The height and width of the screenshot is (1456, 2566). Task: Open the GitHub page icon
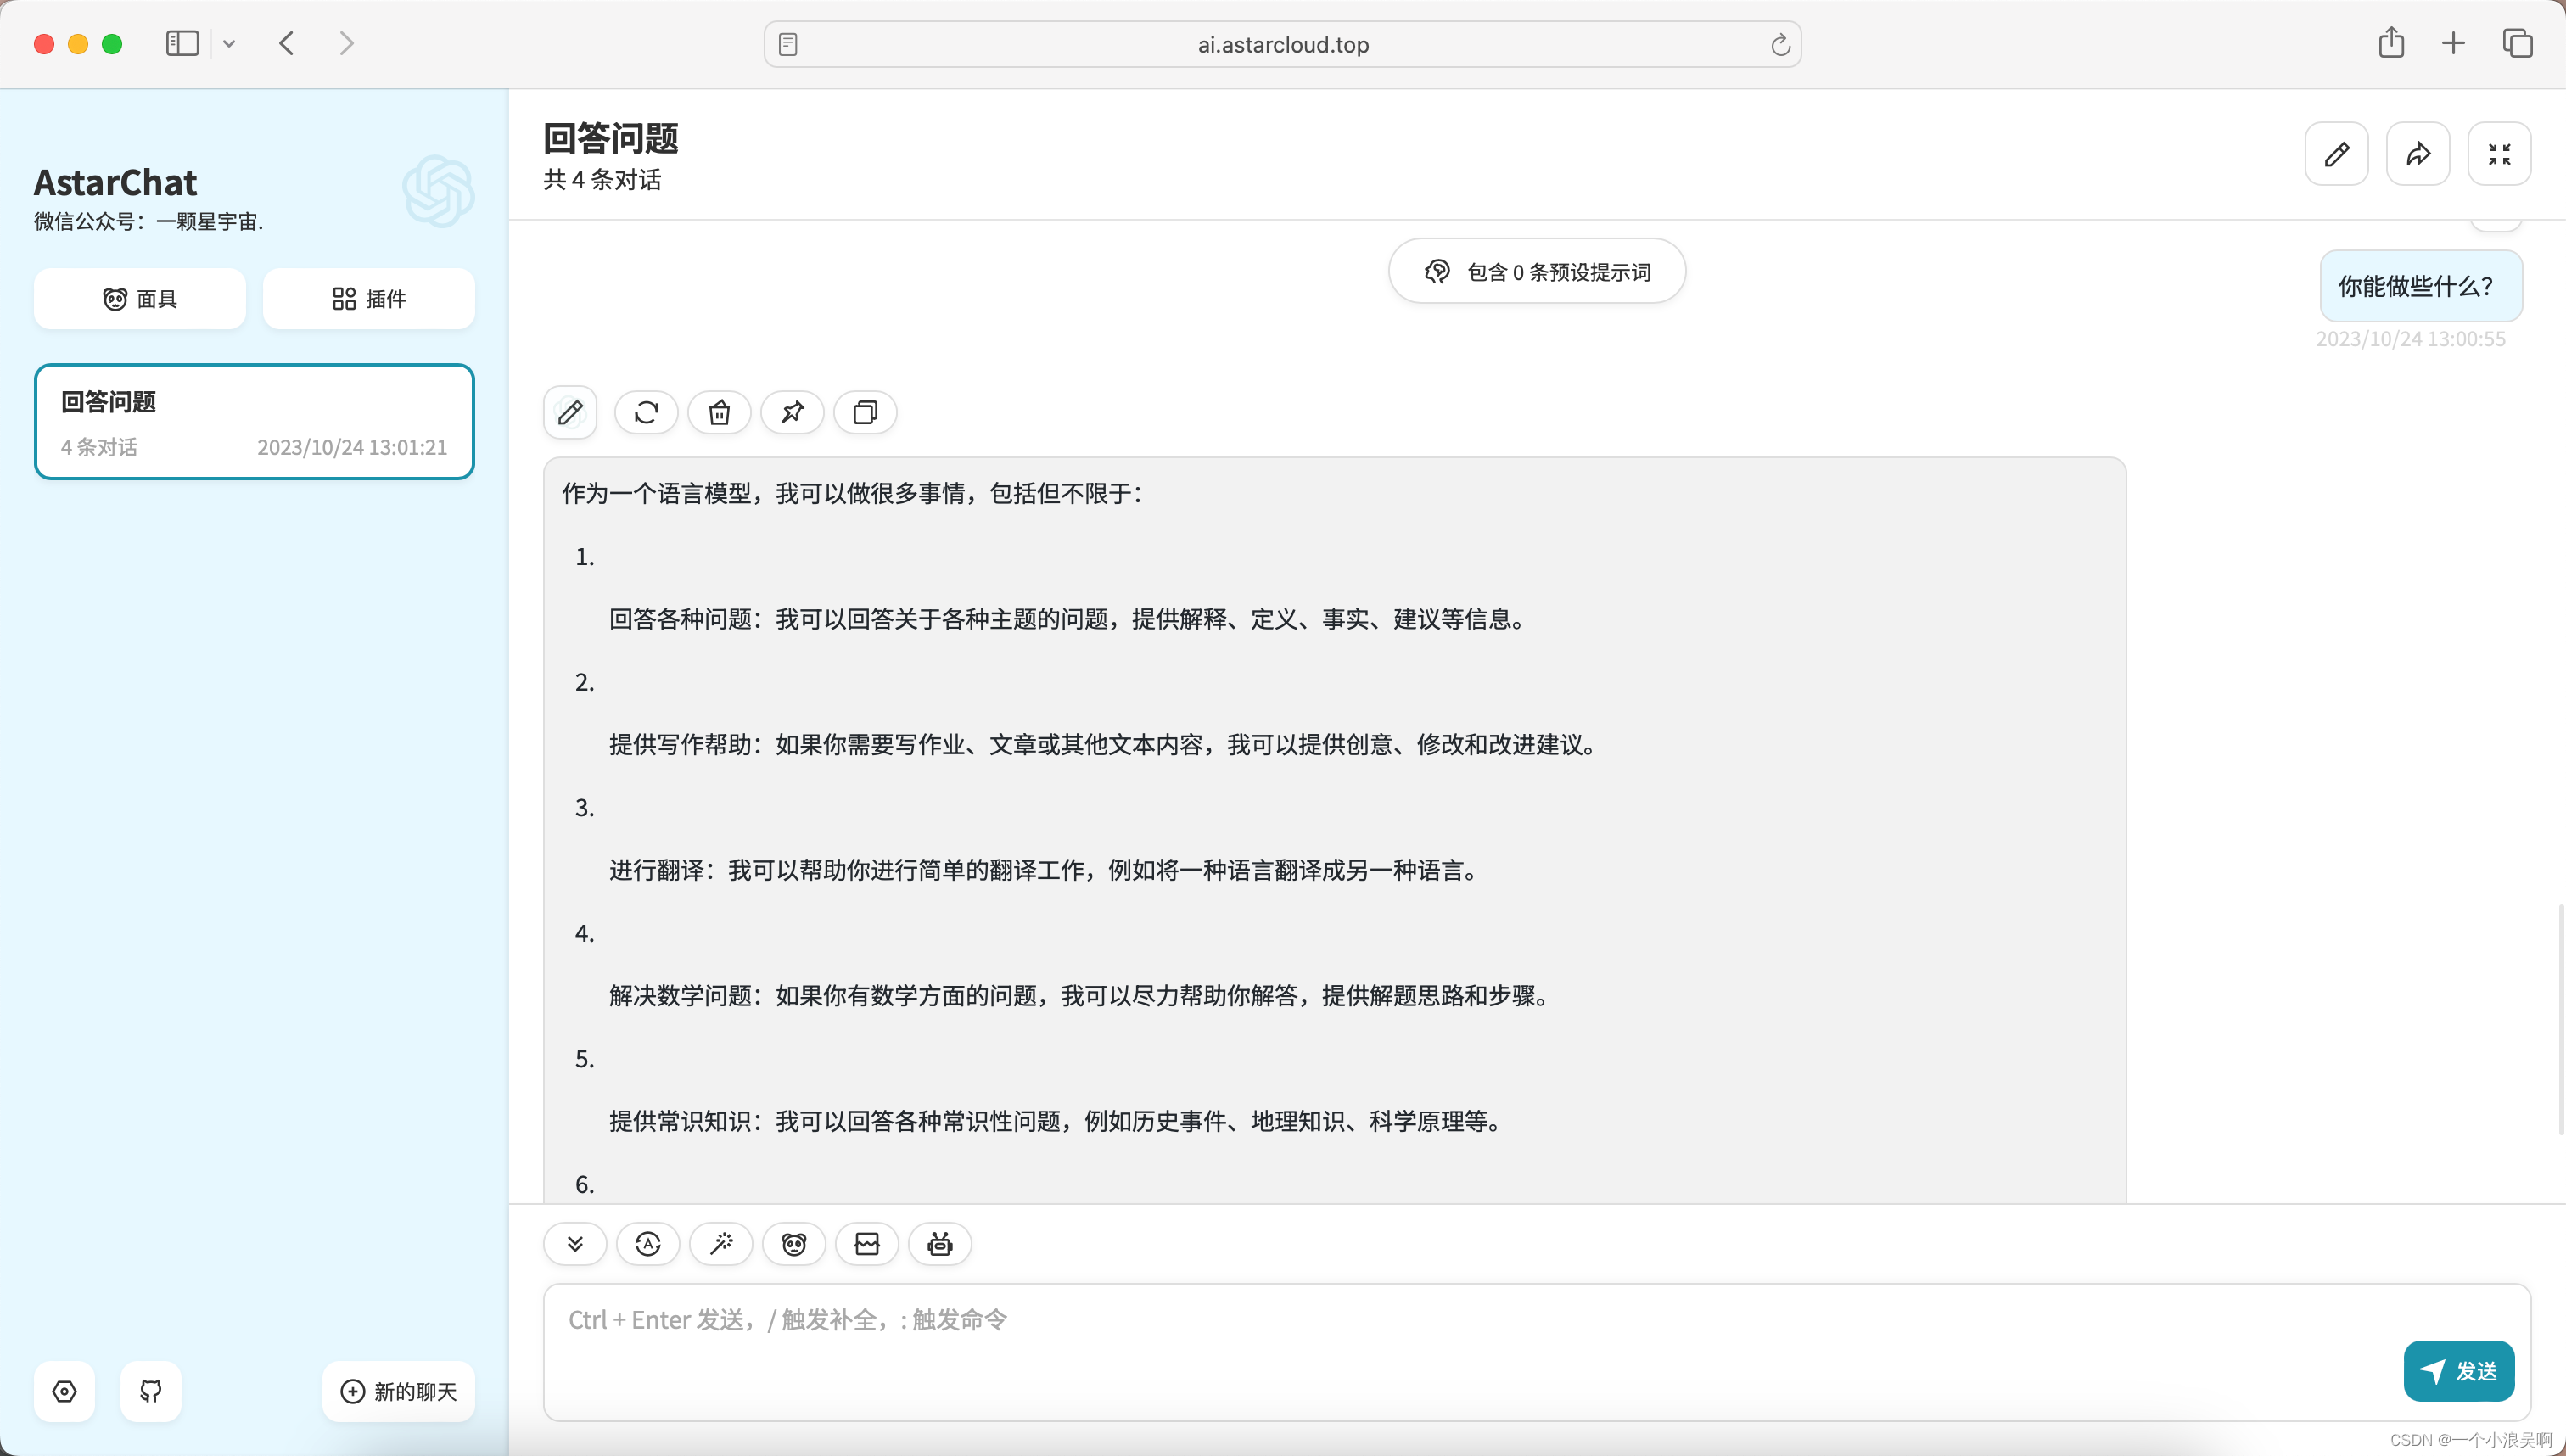[151, 1391]
